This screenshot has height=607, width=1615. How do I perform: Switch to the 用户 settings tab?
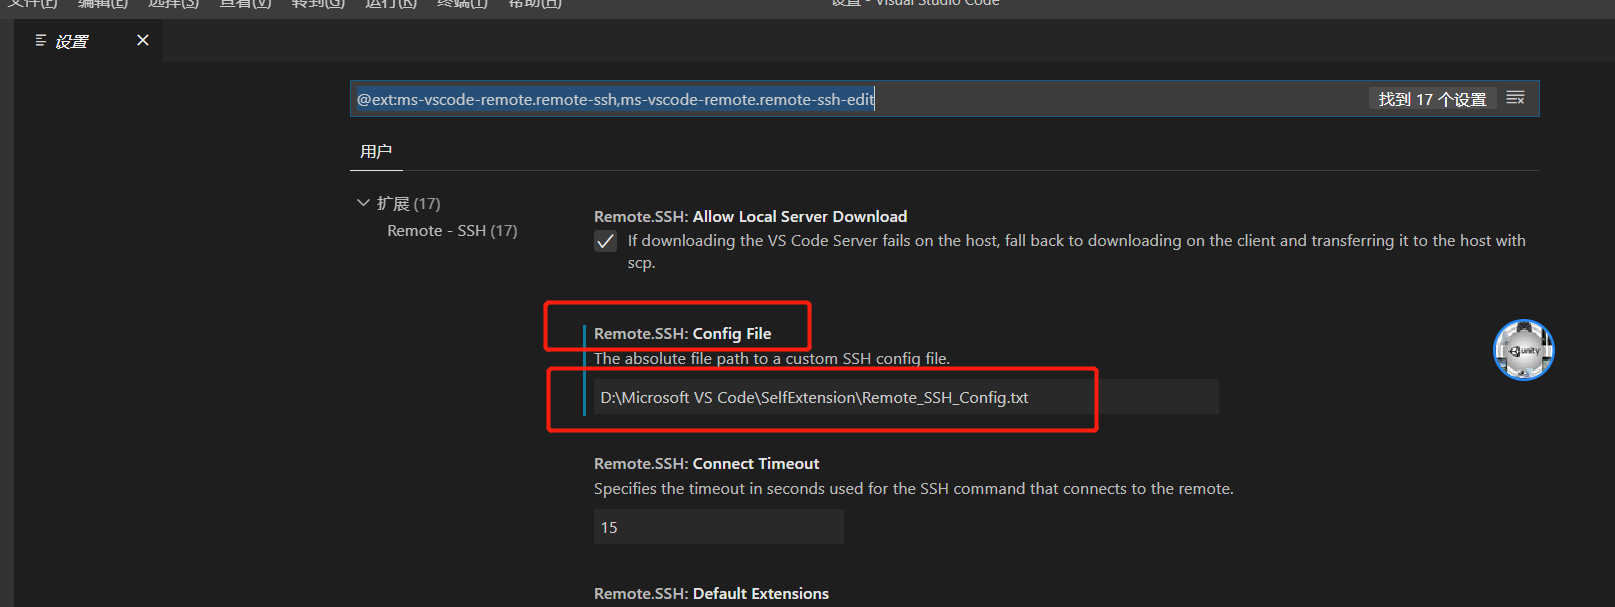(376, 151)
